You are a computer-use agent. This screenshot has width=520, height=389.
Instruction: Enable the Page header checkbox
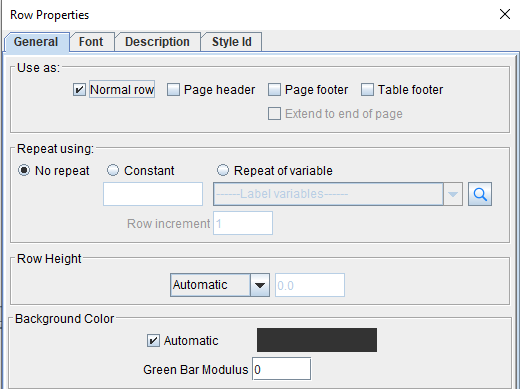pyautogui.click(x=173, y=90)
